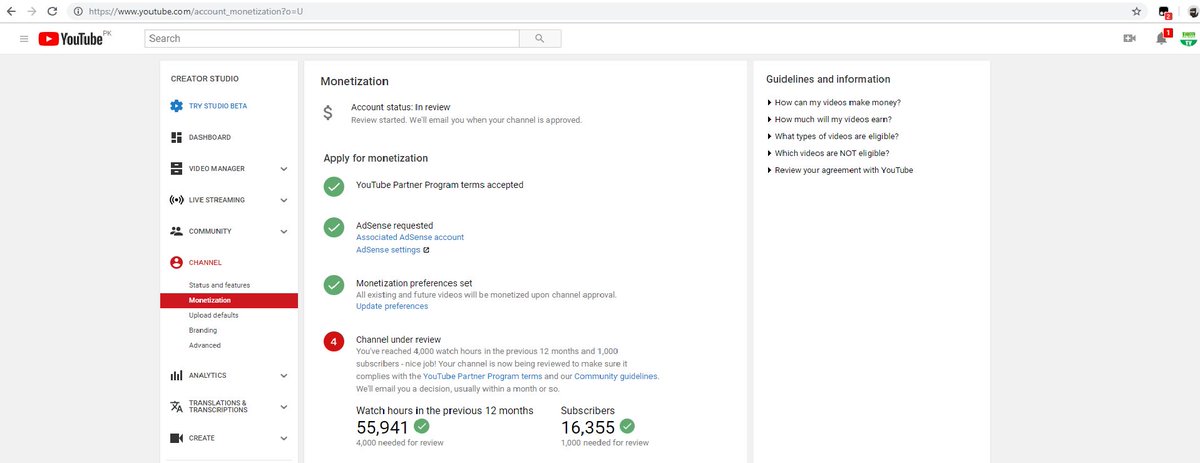Click green check beside 16,355 subscribers
1200x463 pixels.
(627, 426)
